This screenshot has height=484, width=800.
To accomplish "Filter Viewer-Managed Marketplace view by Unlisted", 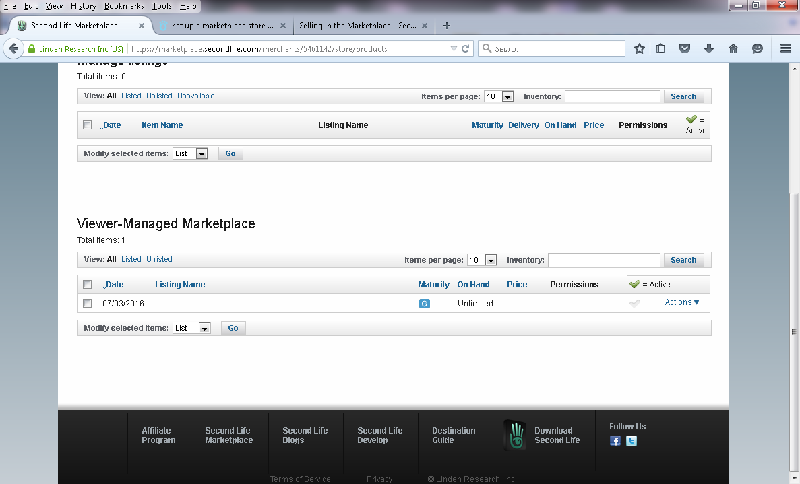I will [x=160, y=259].
